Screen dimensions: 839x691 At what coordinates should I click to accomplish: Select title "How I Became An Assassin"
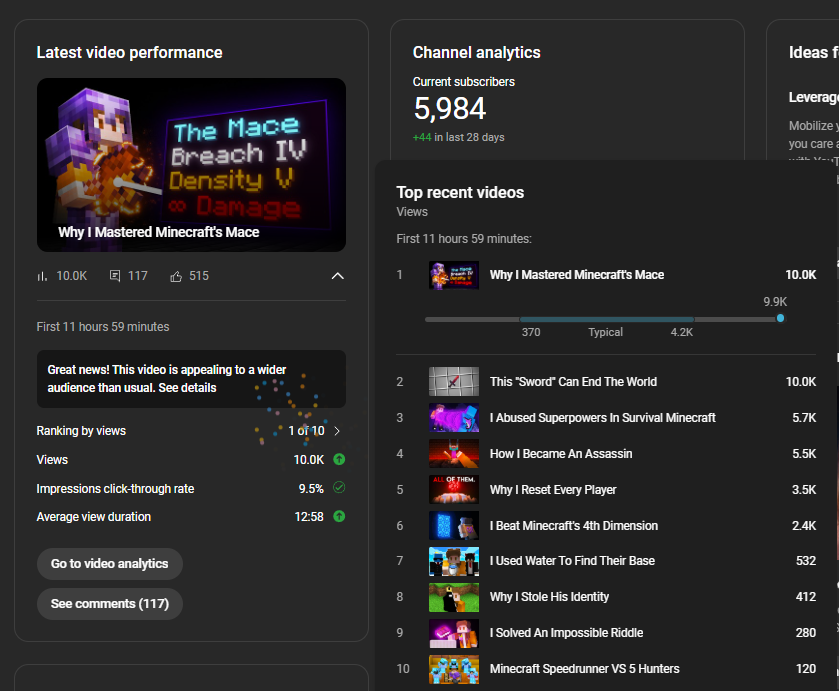(561, 453)
